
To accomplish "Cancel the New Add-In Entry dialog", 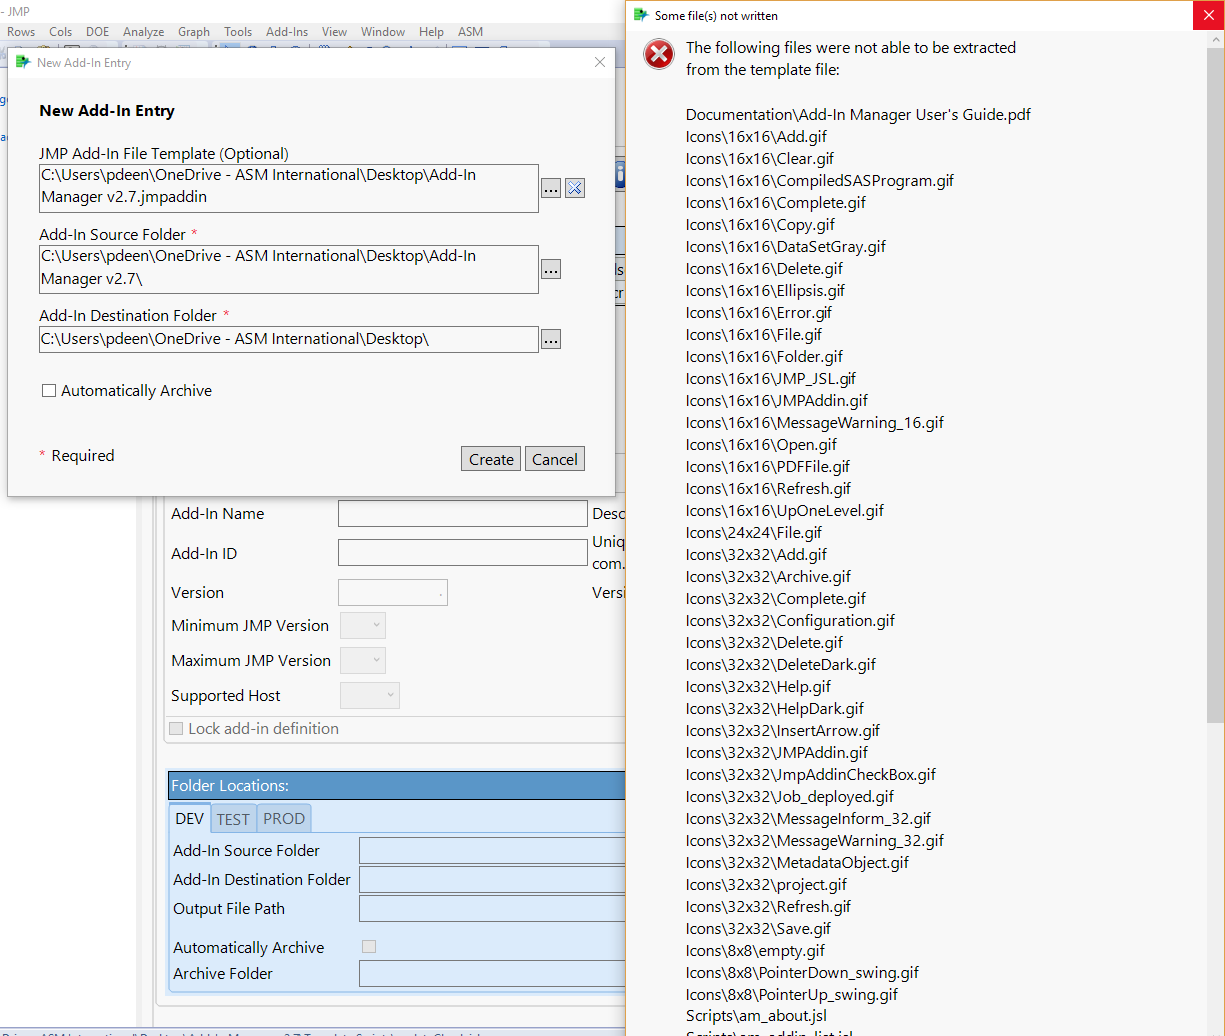I will click(x=554, y=458).
